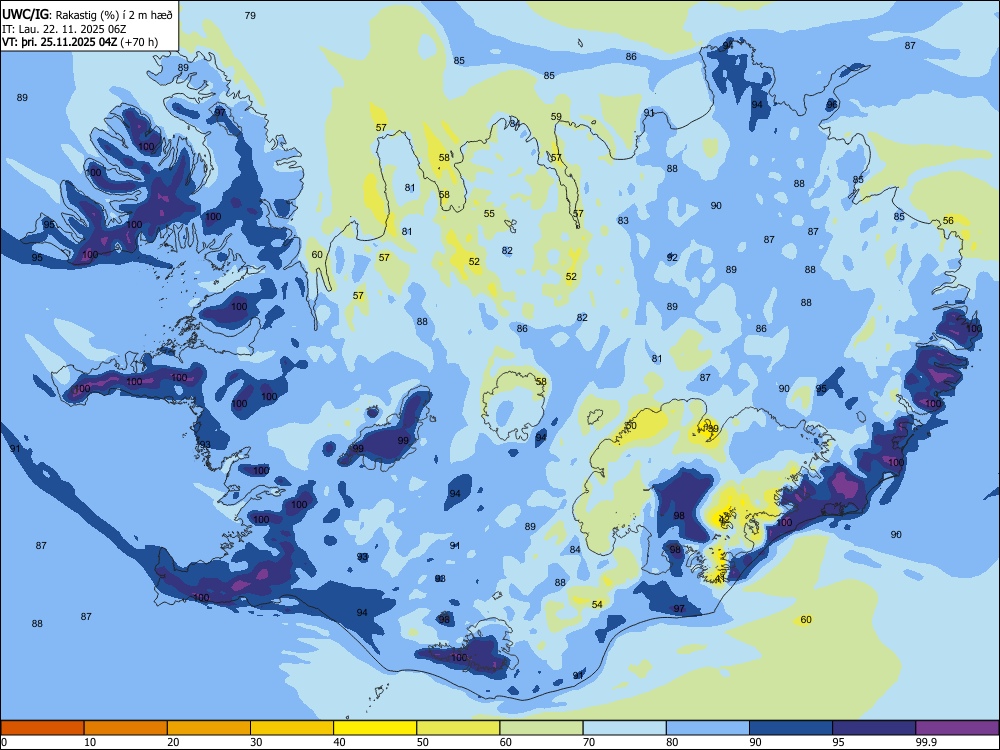Click the map value '59' on north coast
The height and width of the screenshot is (750, 1000).
pos(556,117)
